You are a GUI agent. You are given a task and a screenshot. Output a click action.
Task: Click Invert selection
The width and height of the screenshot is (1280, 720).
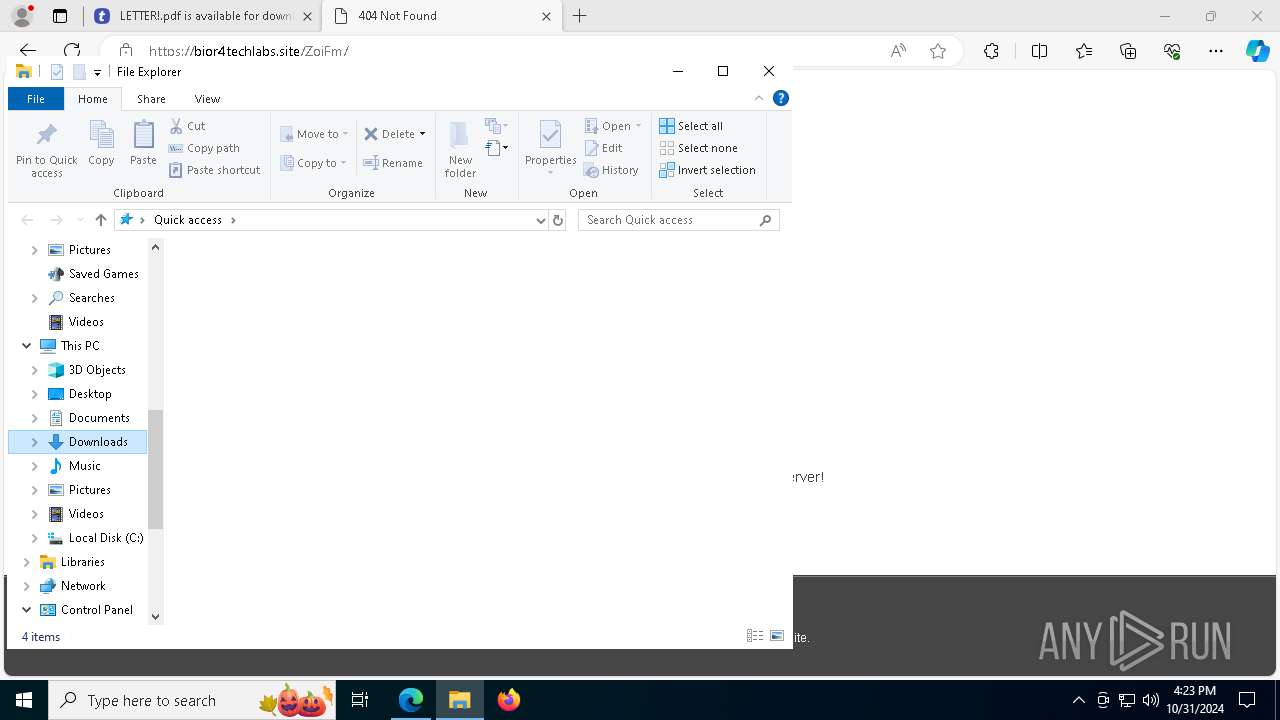707,170
